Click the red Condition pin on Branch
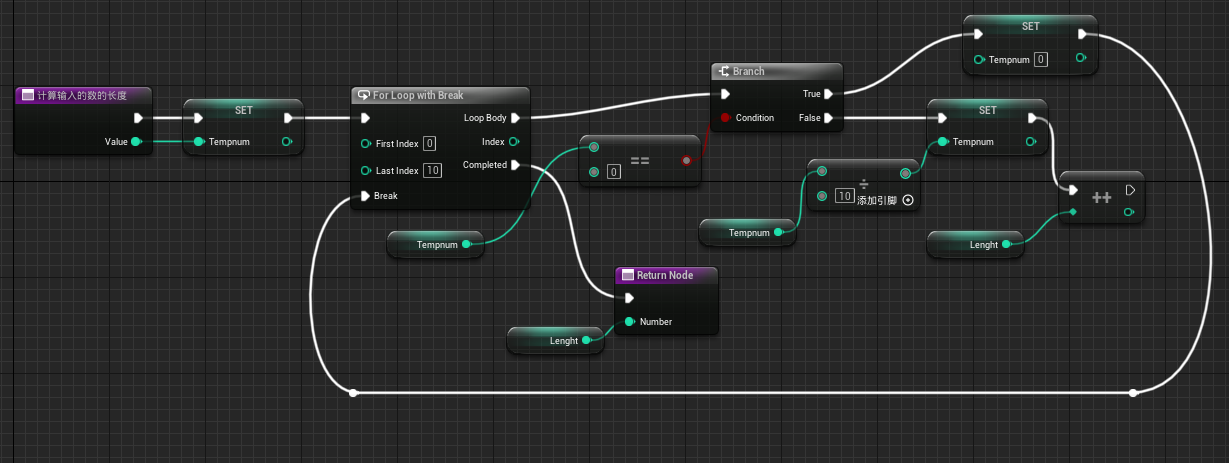This screenshot has height=463, width=1229. click(x=725, y=118)
